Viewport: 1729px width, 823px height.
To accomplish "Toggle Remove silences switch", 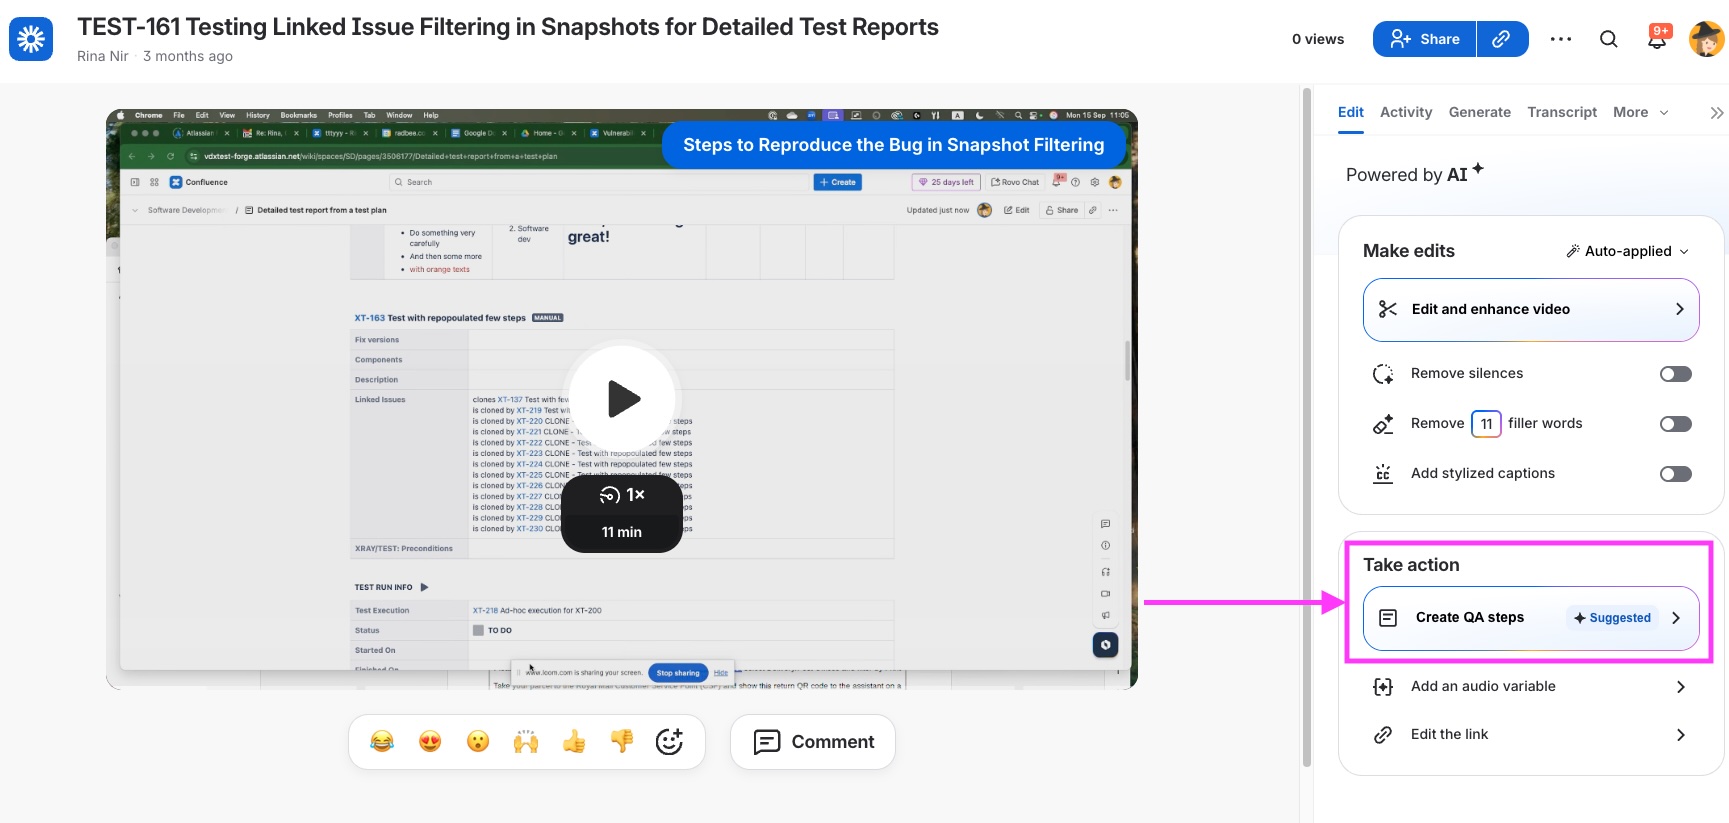I will (1675, 374).
